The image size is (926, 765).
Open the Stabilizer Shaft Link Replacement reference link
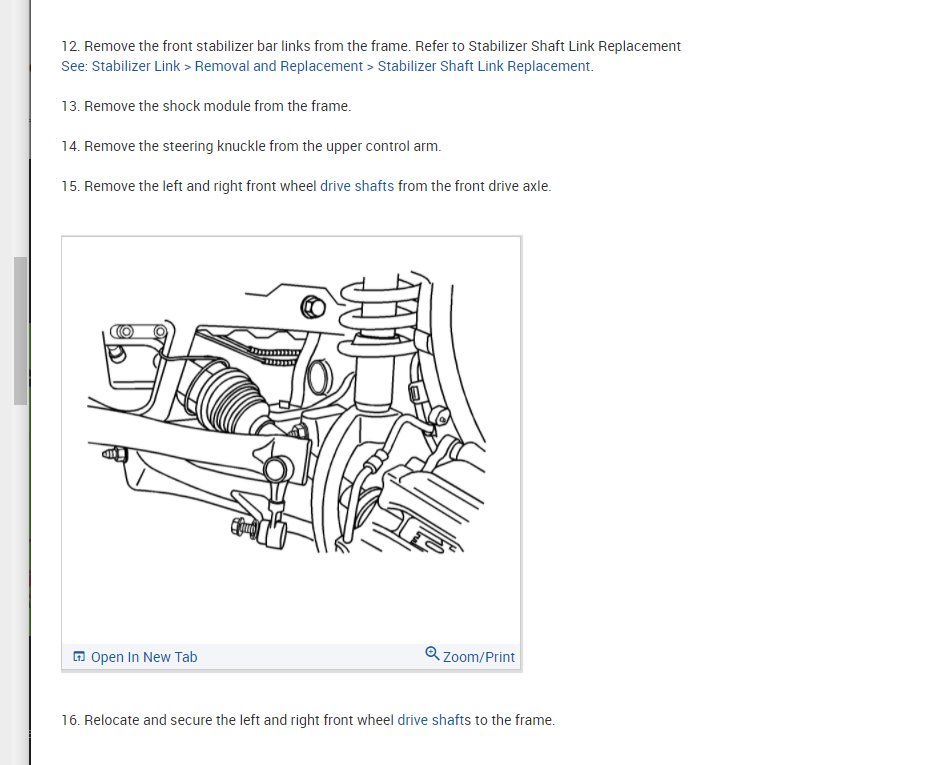[x=327, y=66]
